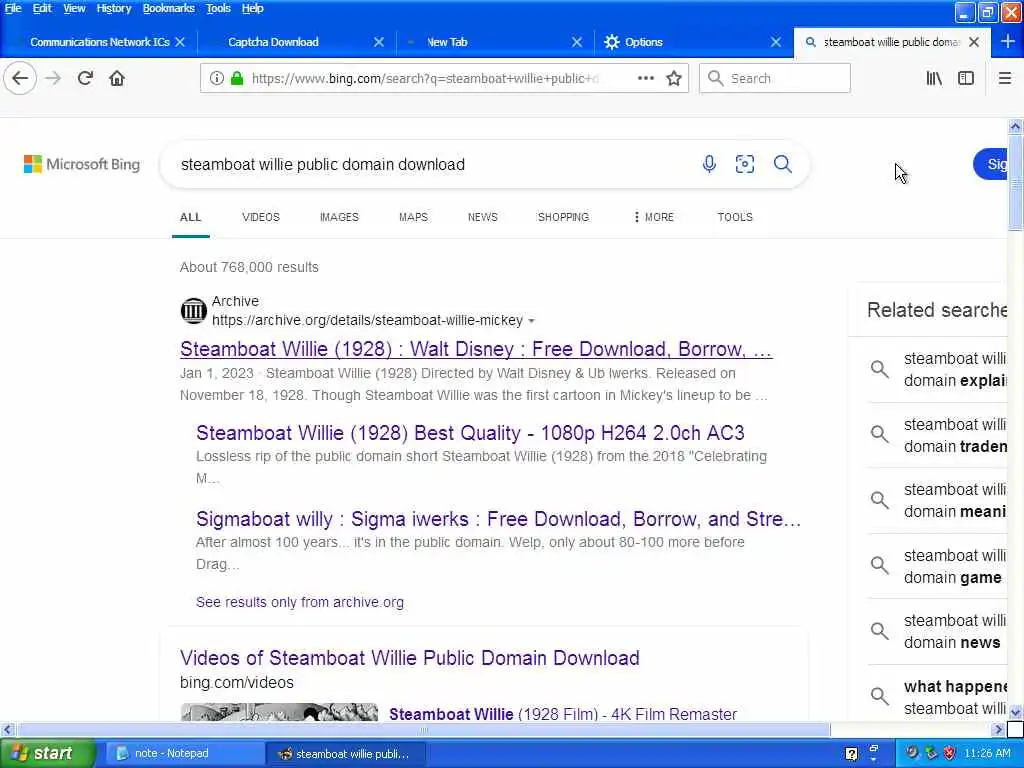This screenshot has height=768, width=1024.
Task: Select the IMAGES search tab
Action: [339, 217]
